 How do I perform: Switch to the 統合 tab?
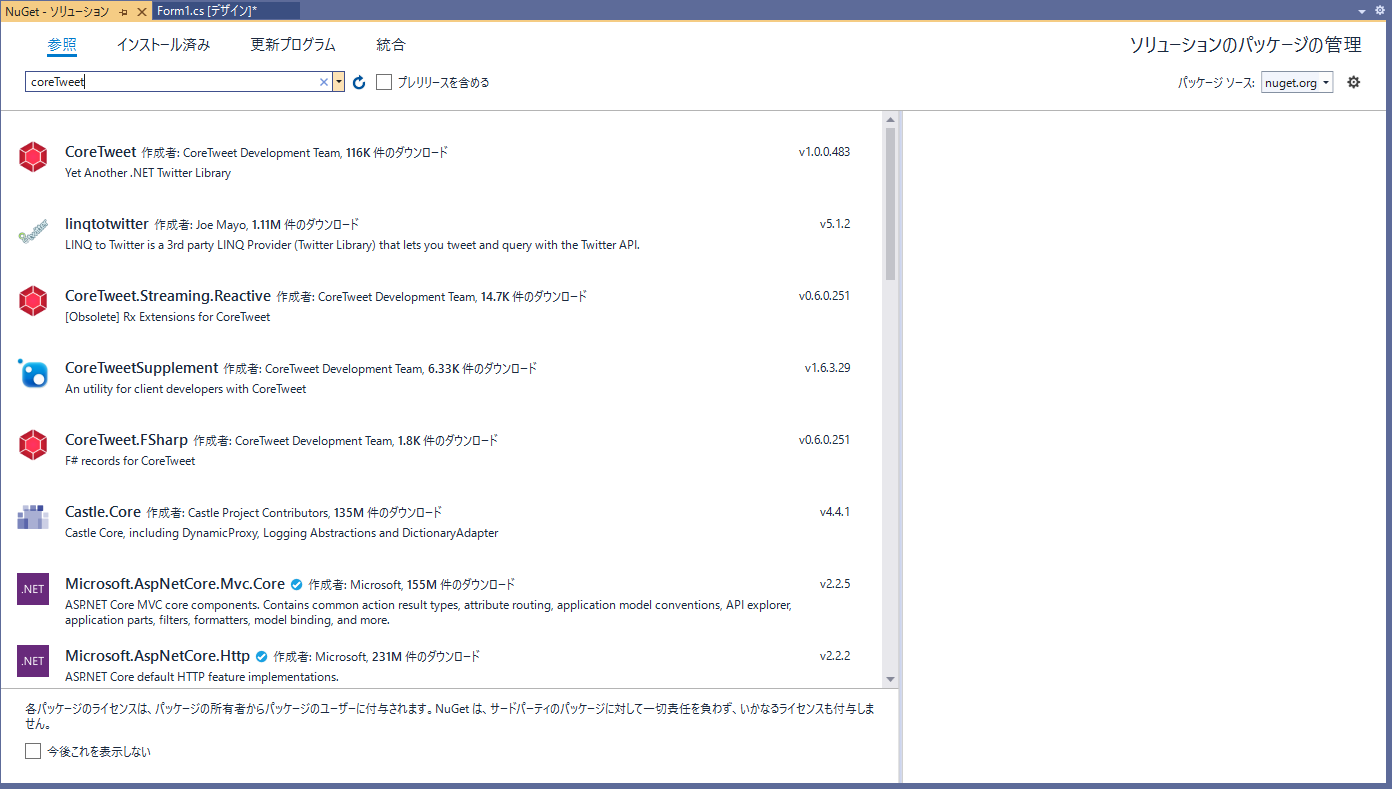(x=391, y=45)
